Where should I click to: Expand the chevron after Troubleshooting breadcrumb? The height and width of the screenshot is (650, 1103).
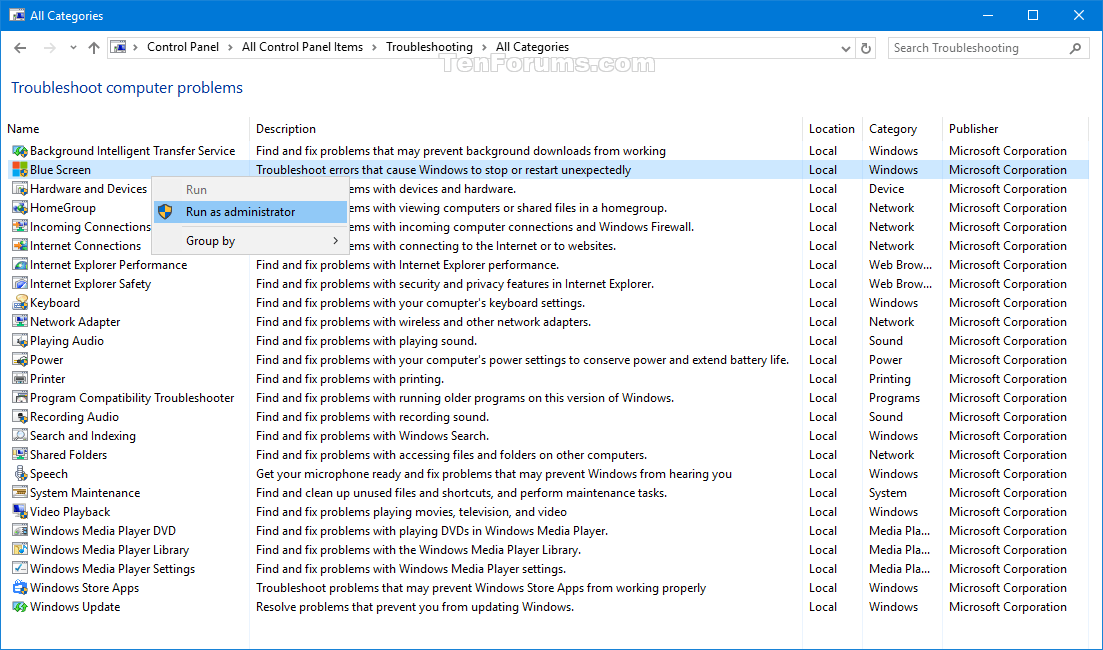tap(485, 47)
